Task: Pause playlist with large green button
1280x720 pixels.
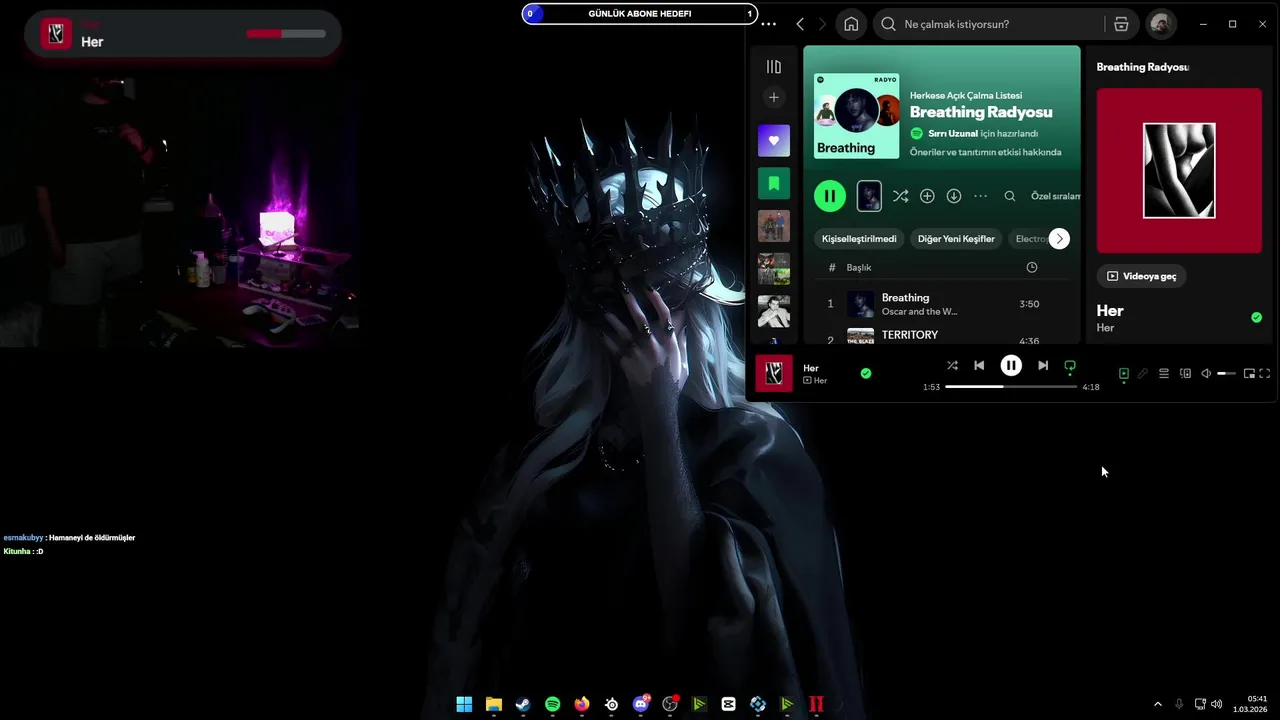Action: click(829, 196)
